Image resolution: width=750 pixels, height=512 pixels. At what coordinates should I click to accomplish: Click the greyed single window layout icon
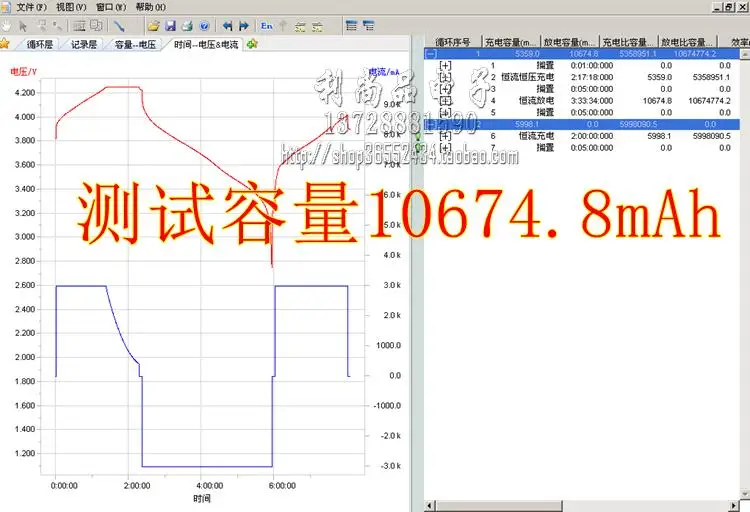pyautogui.click(x=80, y=26)
